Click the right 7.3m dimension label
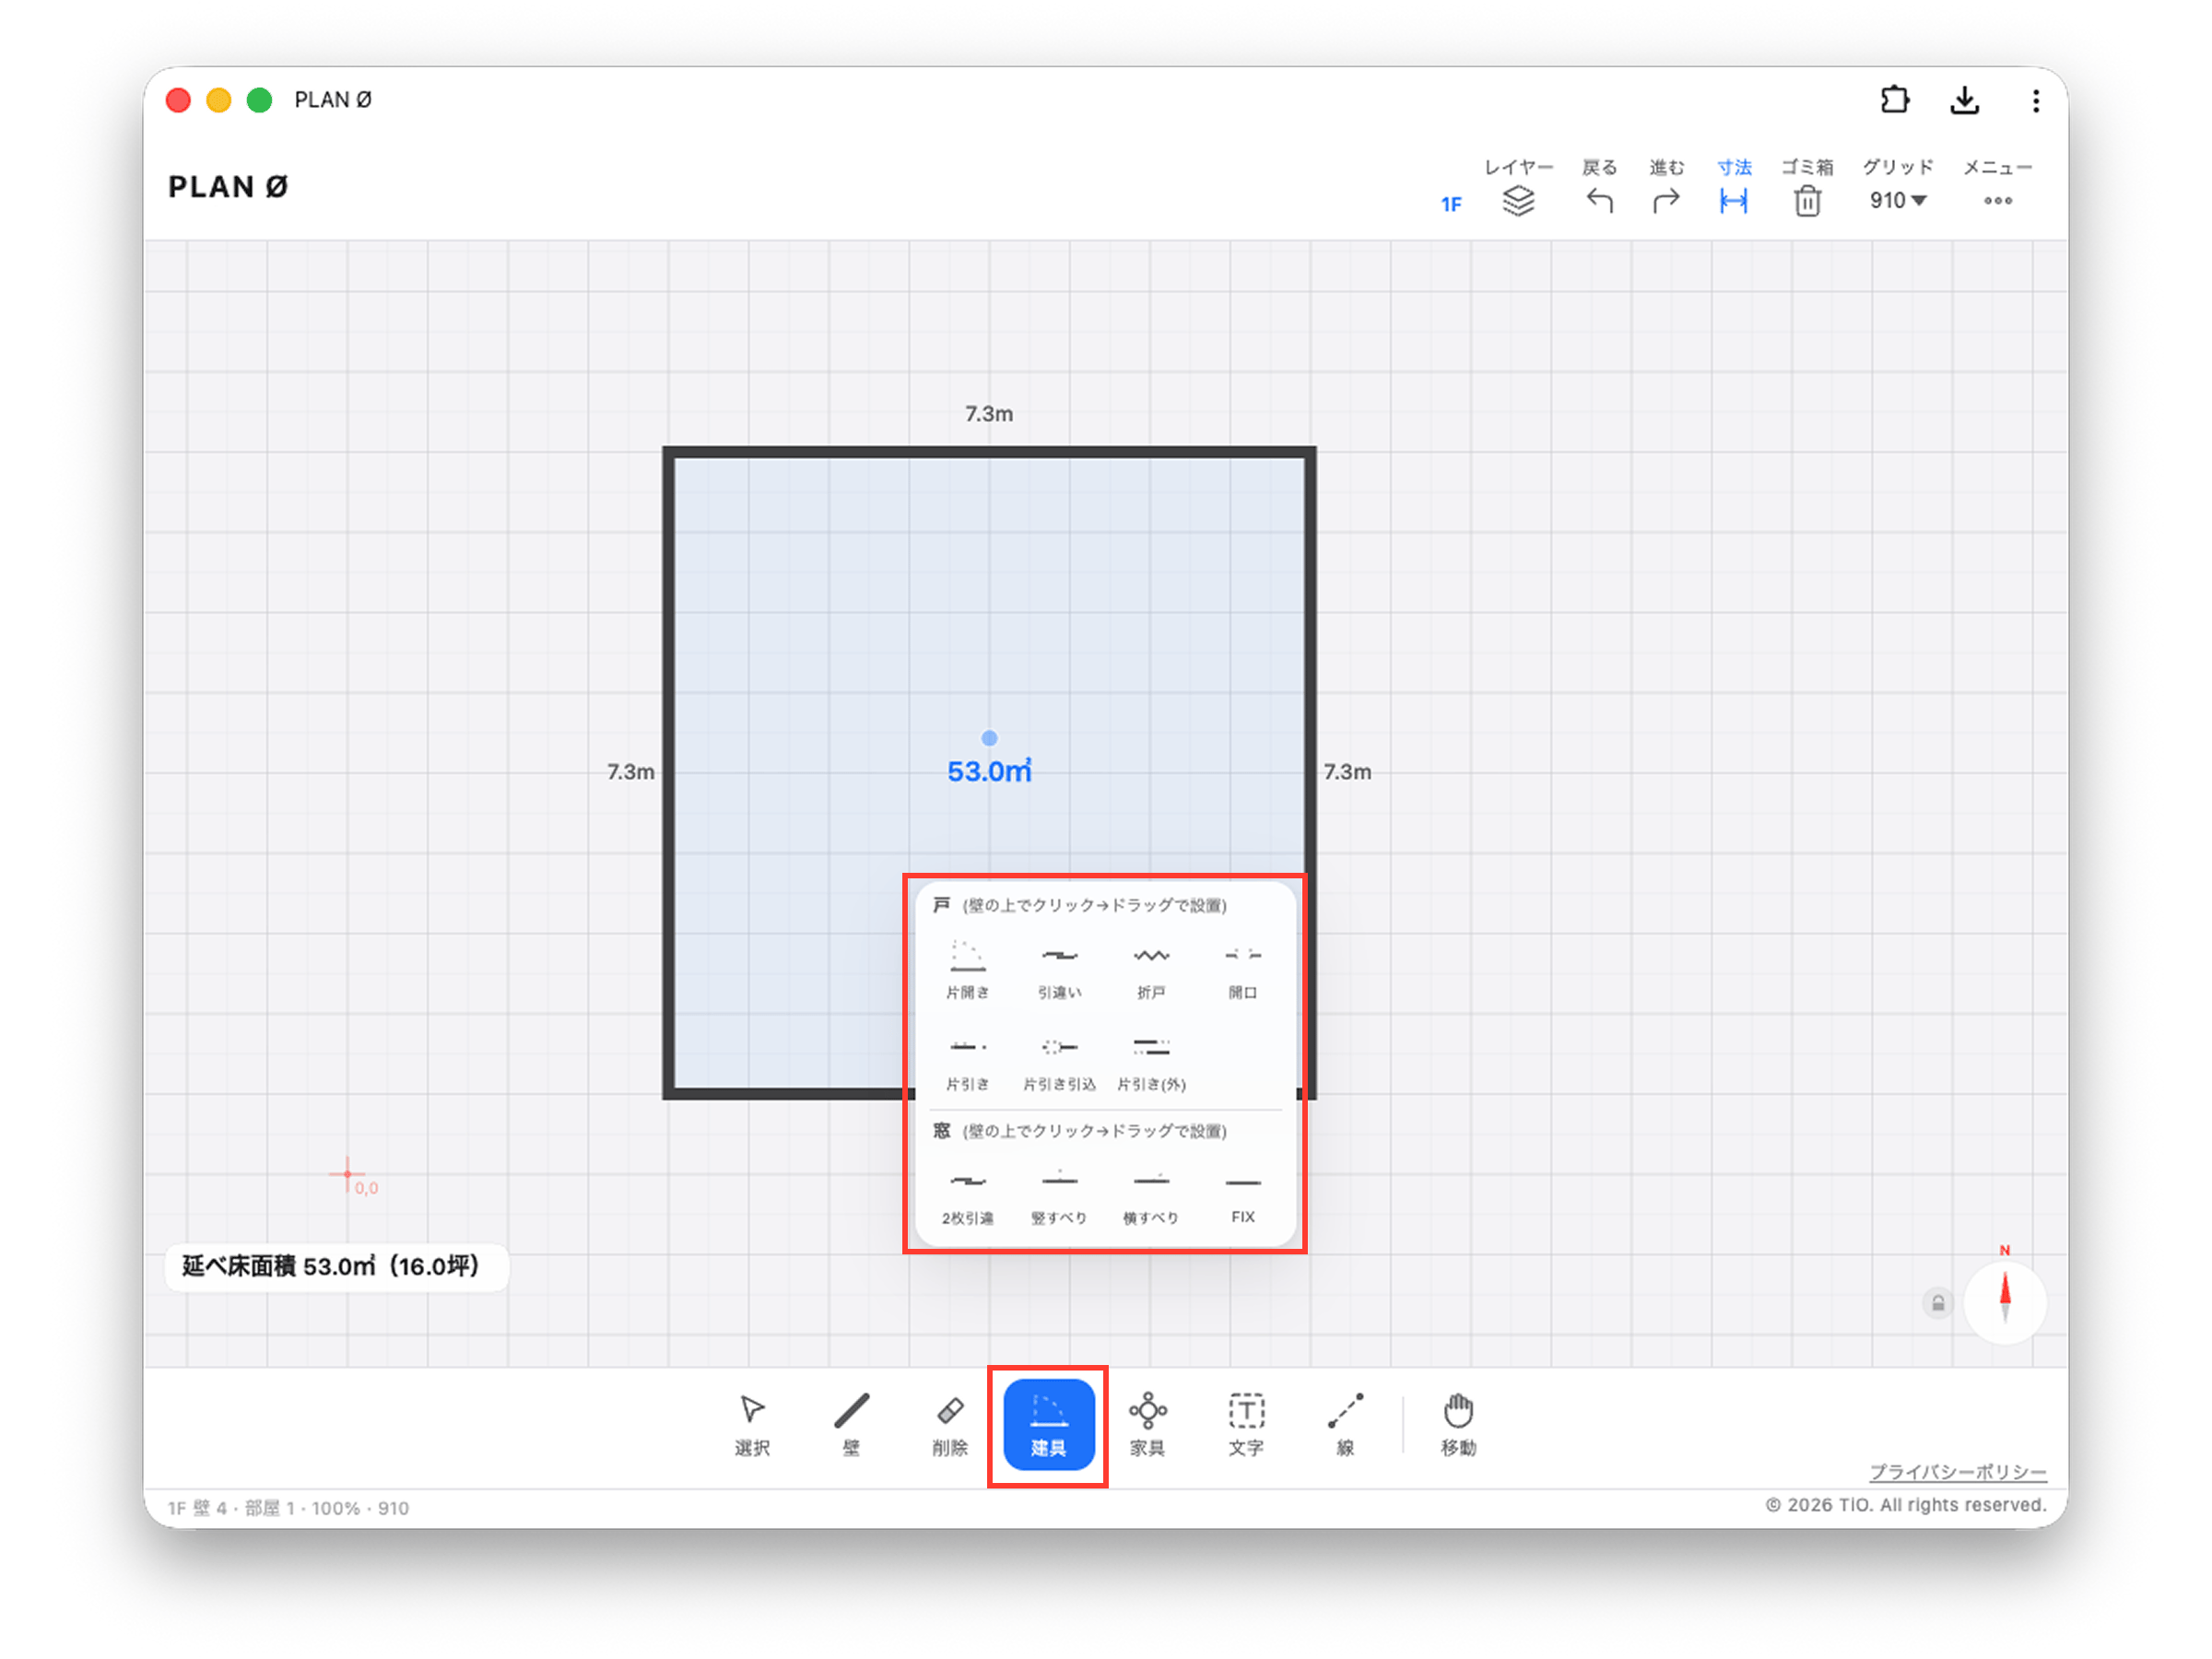 [x=1347, y=771]
